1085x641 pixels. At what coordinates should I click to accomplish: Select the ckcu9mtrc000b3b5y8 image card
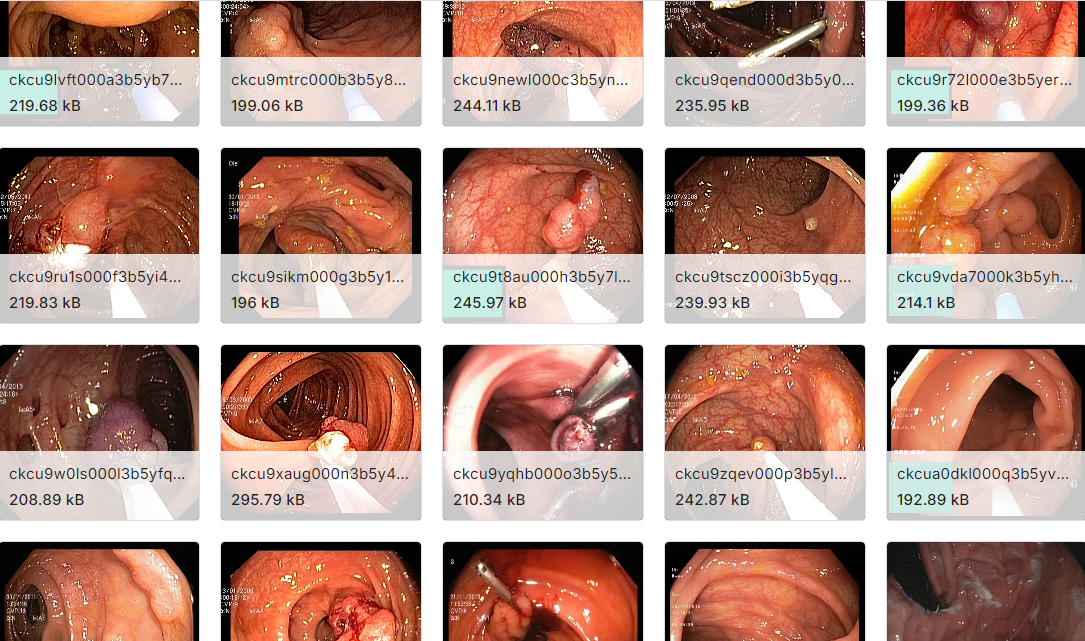(321, 62)
